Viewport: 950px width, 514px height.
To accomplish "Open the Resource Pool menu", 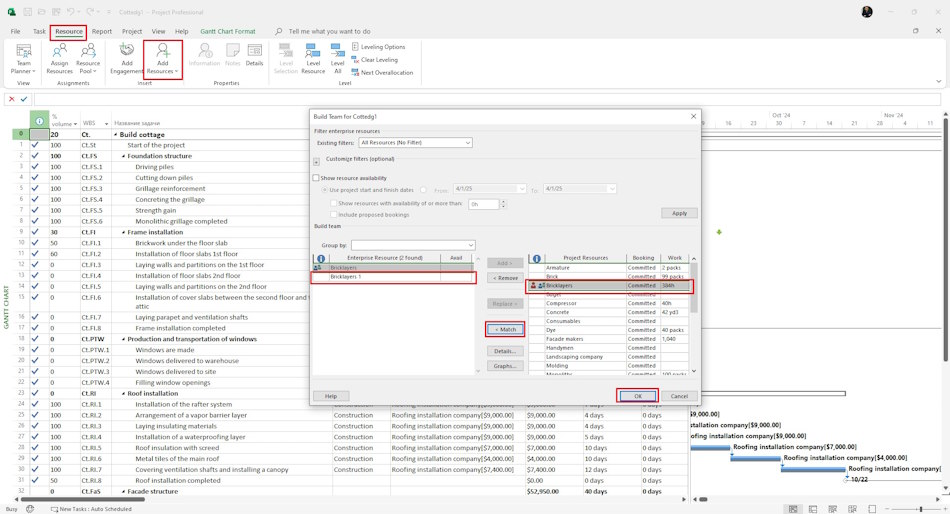I will click(88, 59).
